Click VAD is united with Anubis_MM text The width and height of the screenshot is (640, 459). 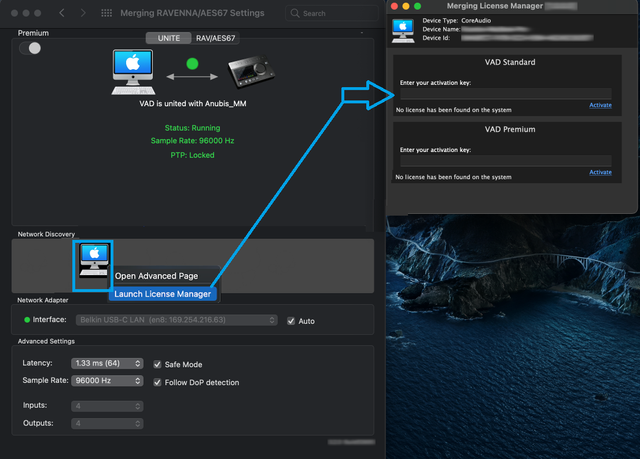pos(193,104)
